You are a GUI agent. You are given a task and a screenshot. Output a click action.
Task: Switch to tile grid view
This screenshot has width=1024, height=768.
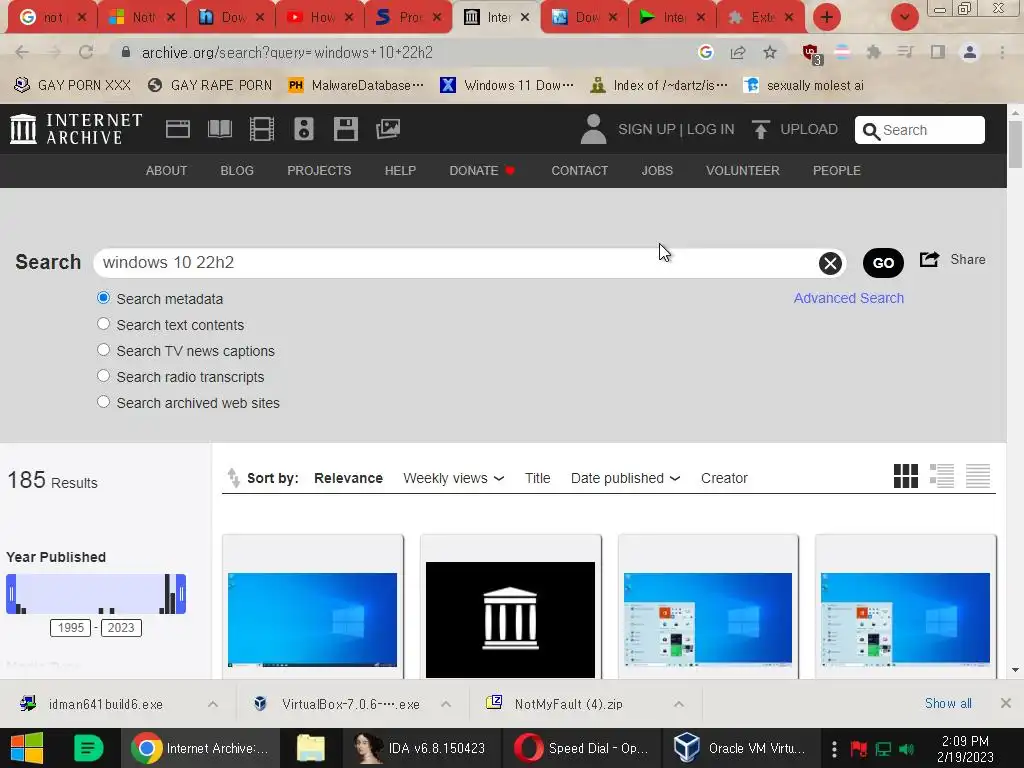tap(906, 476)
